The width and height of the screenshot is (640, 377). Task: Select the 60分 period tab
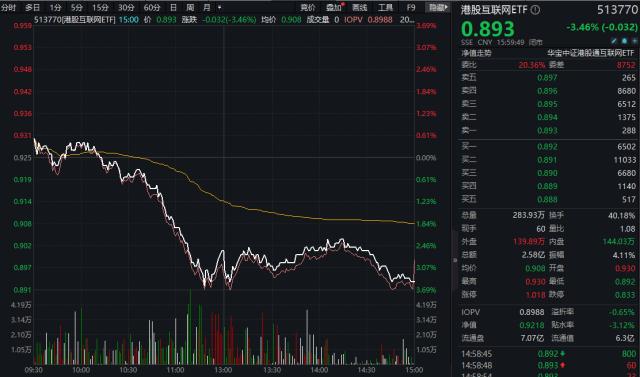152,7
